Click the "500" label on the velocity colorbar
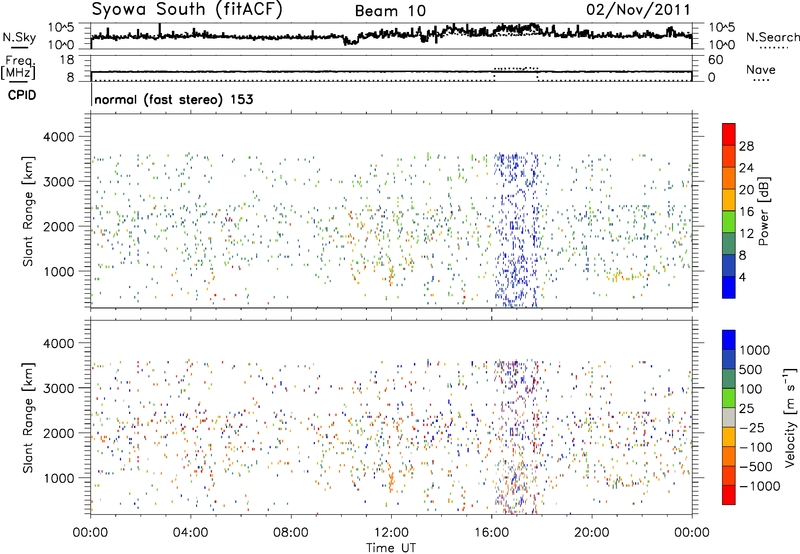The width and height of the screenshot is (800, 554). click(751, 369)
